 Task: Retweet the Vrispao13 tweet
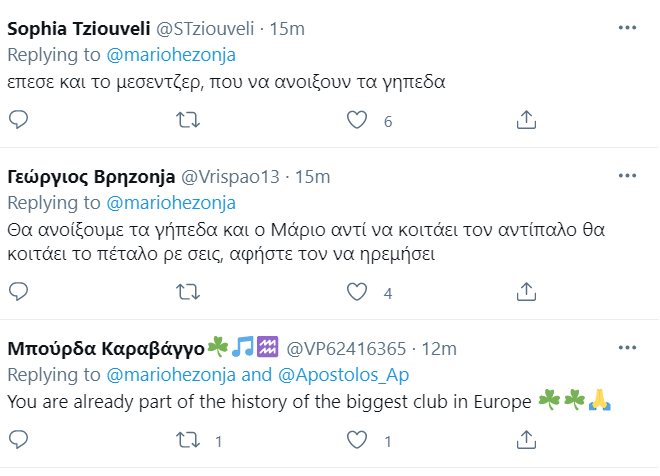pos(187,292)
